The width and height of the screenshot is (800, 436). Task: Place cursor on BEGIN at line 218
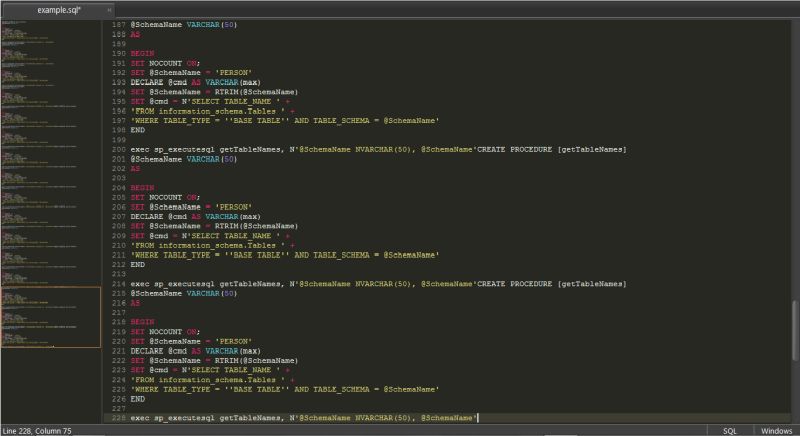[x=142, y=322]
